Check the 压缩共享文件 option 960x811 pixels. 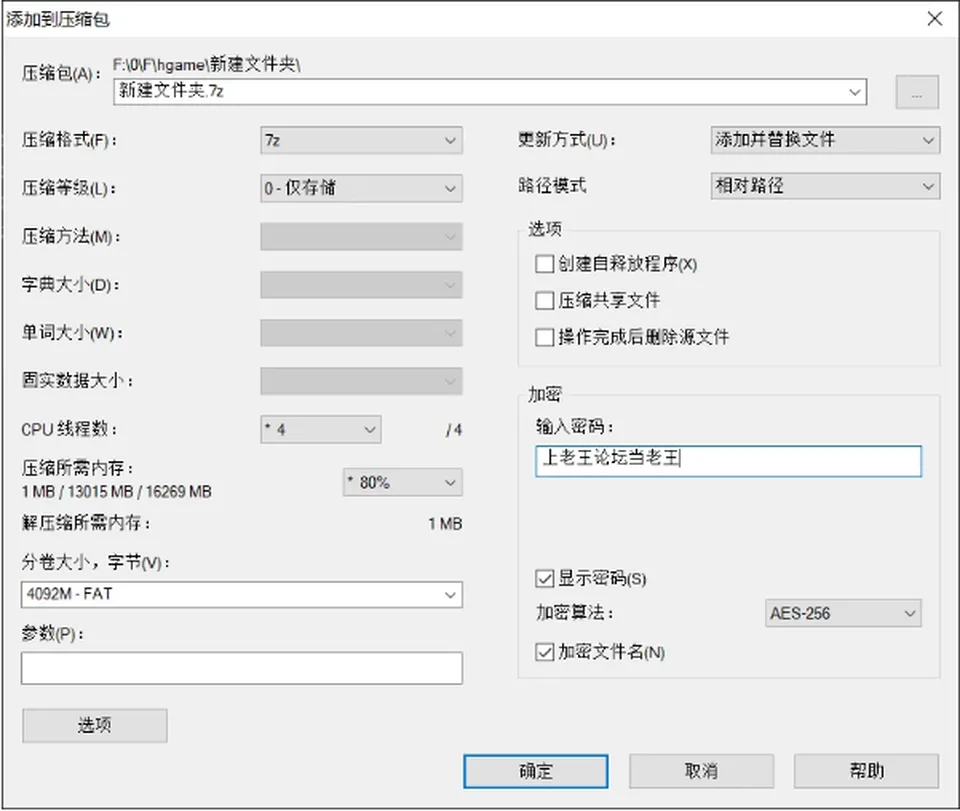544,301
